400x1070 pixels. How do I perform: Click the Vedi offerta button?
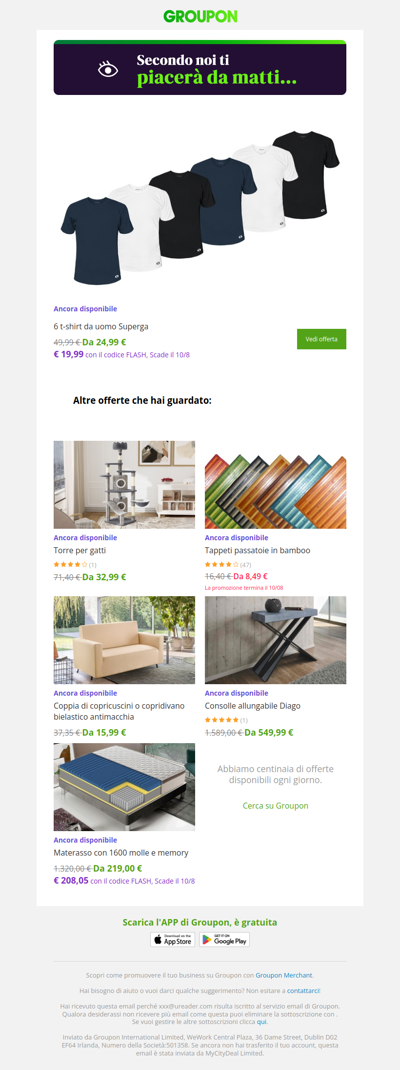point(322,339)
